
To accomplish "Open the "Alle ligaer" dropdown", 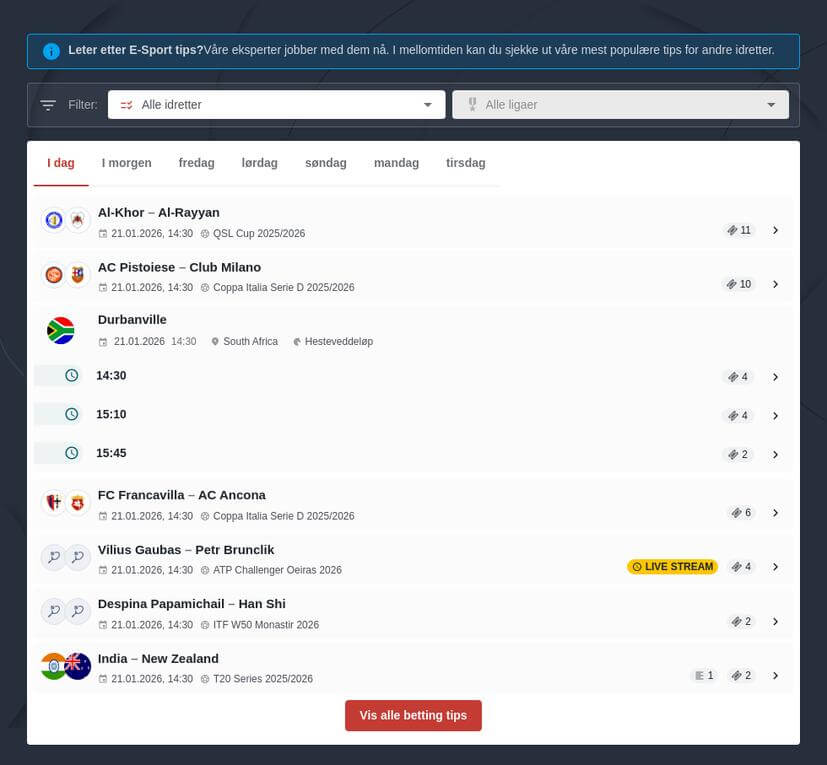I will pos(619,104).
